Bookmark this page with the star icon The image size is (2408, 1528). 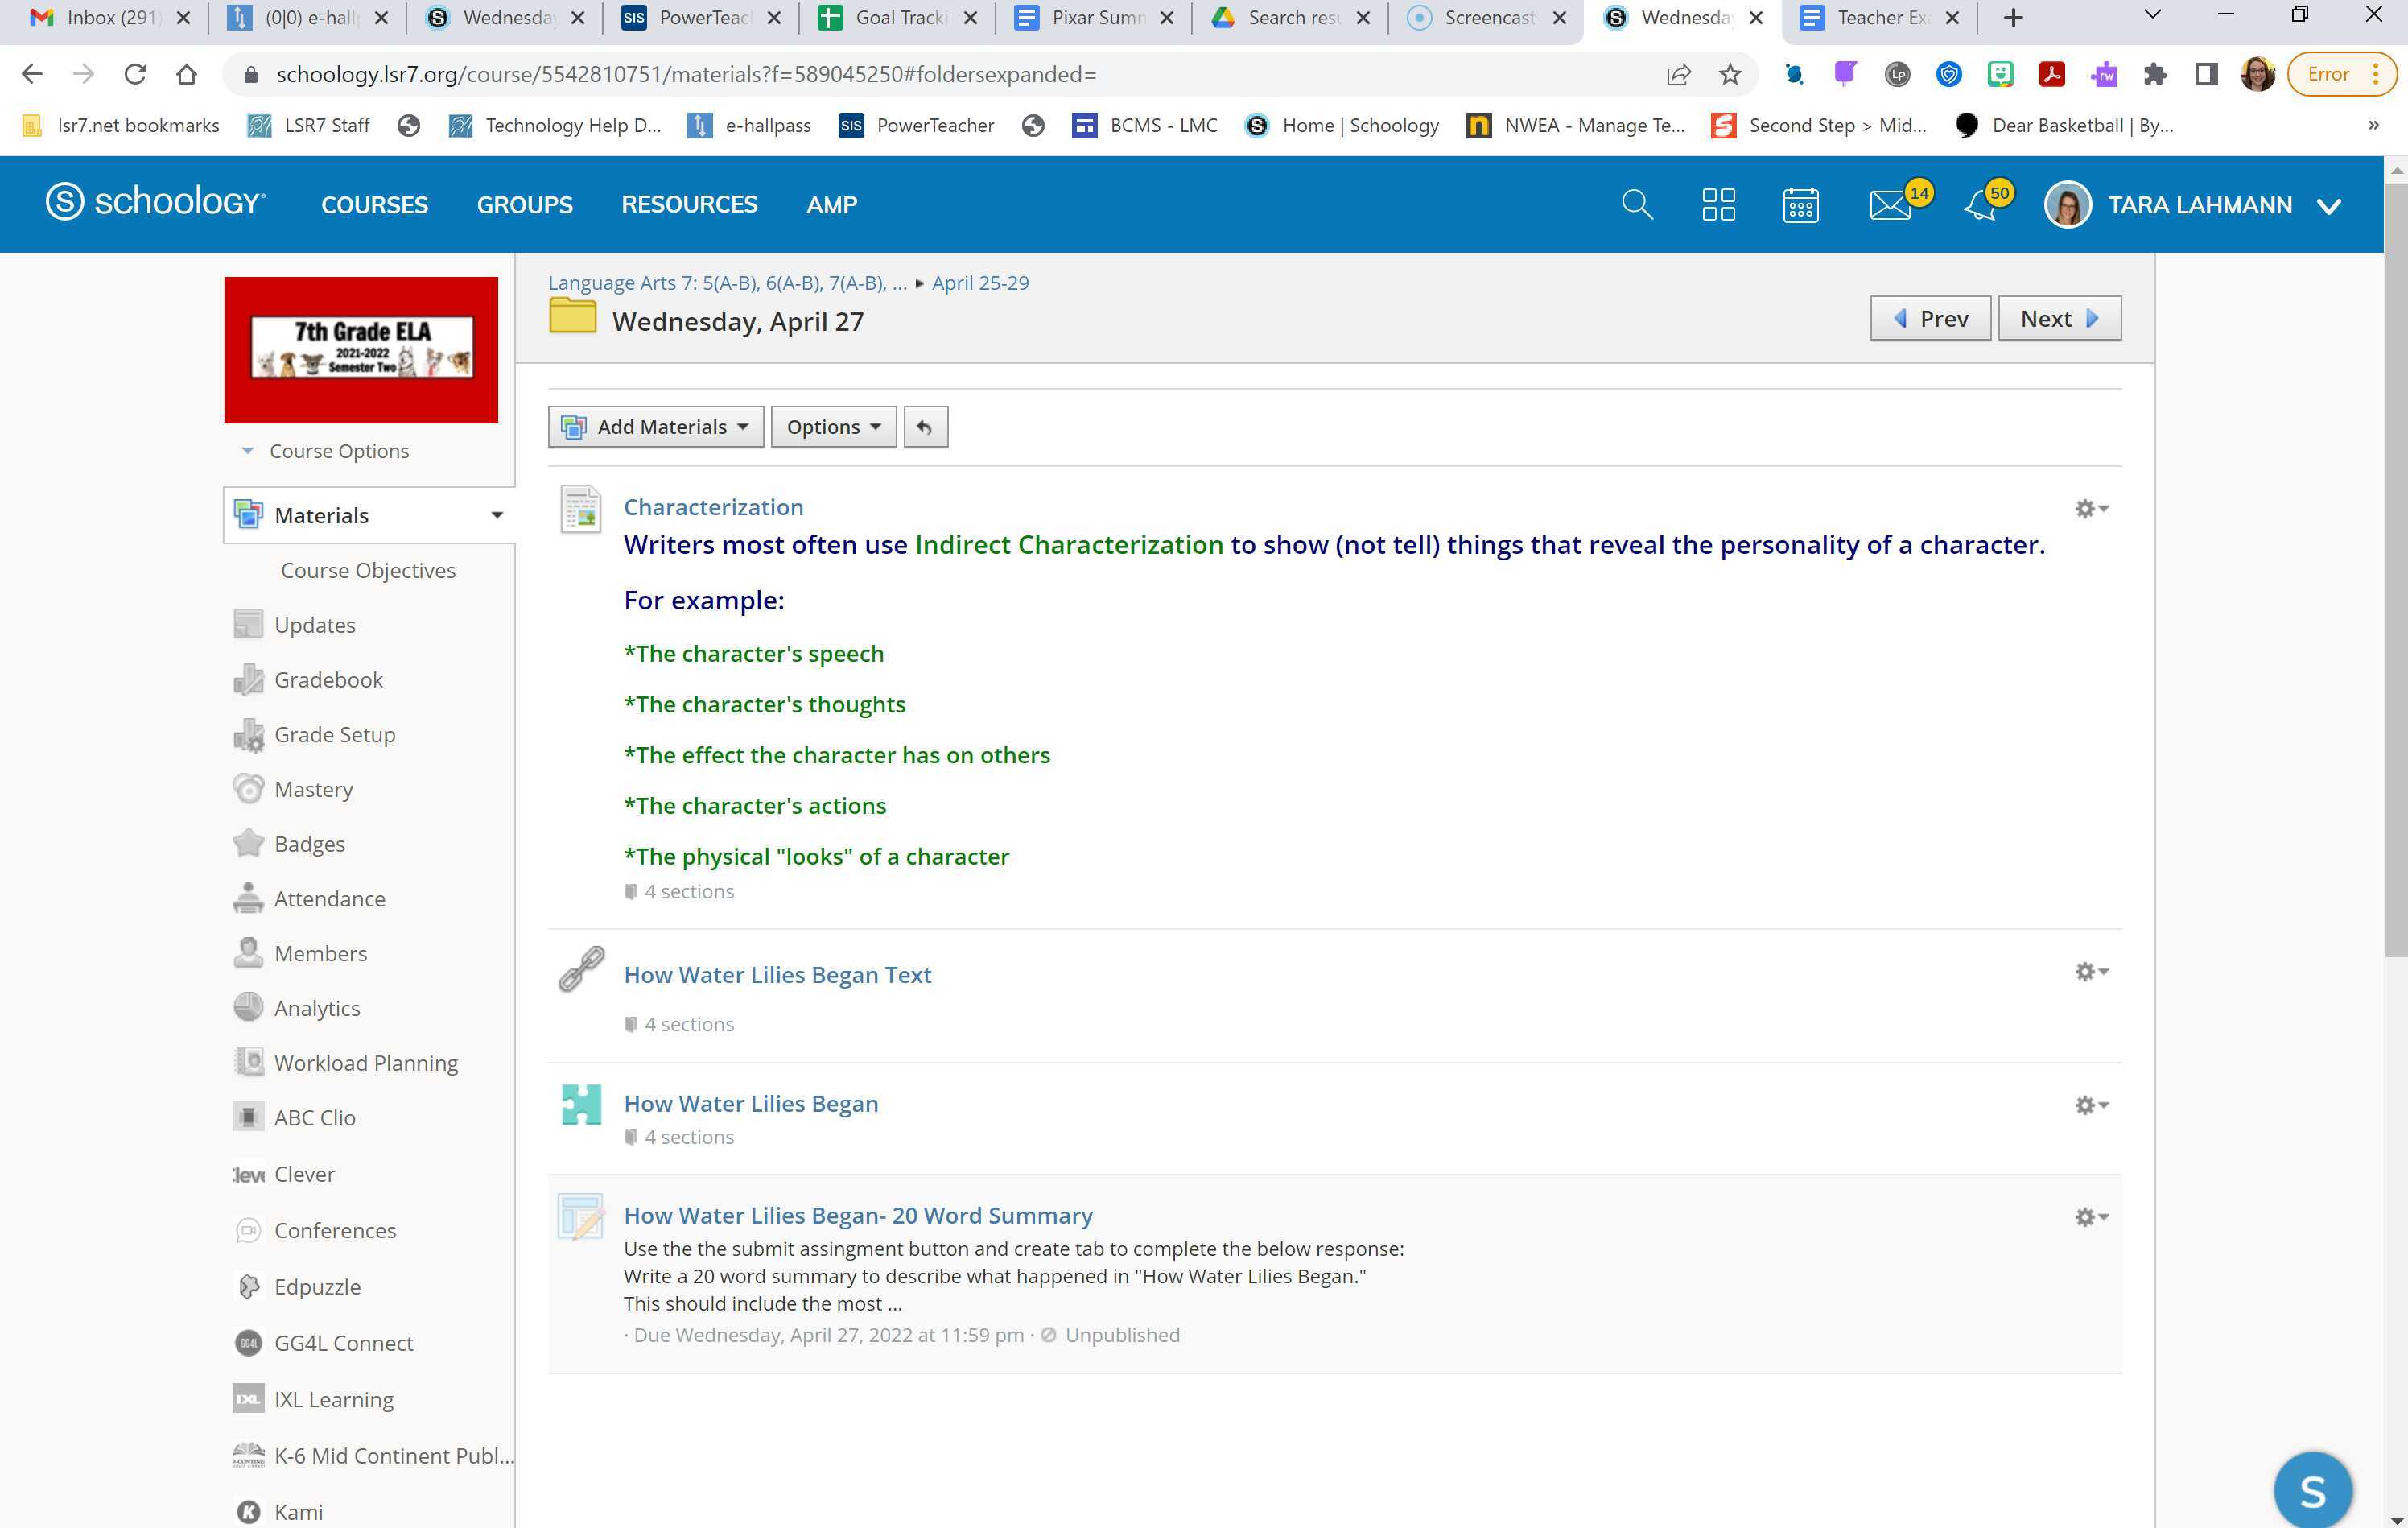(1729, 74)
